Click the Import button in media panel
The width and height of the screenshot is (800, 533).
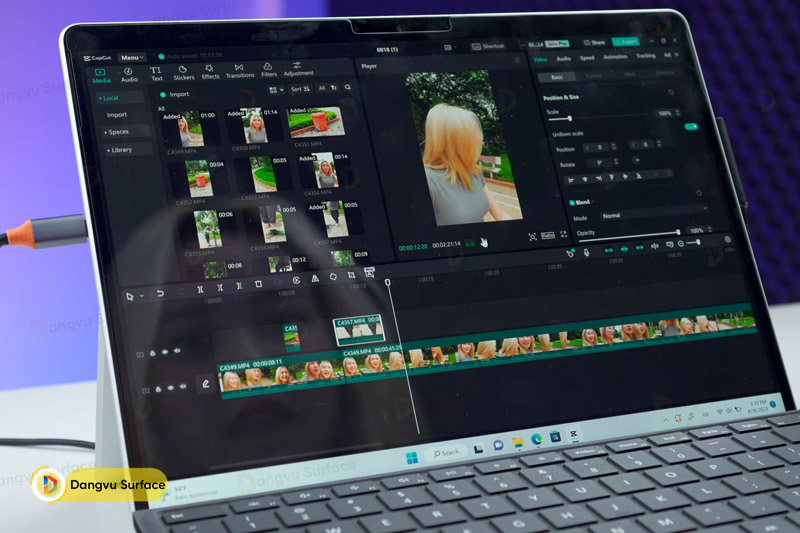(x=174, y=94)
